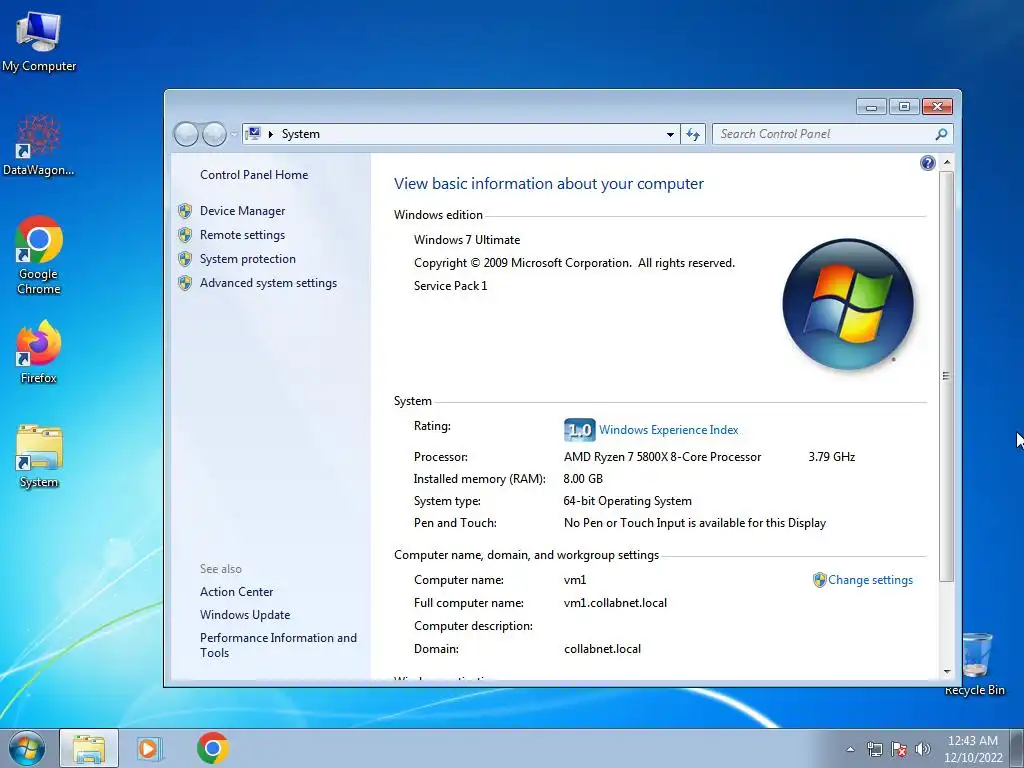Click the address bar refresh button

pos(693,134)
